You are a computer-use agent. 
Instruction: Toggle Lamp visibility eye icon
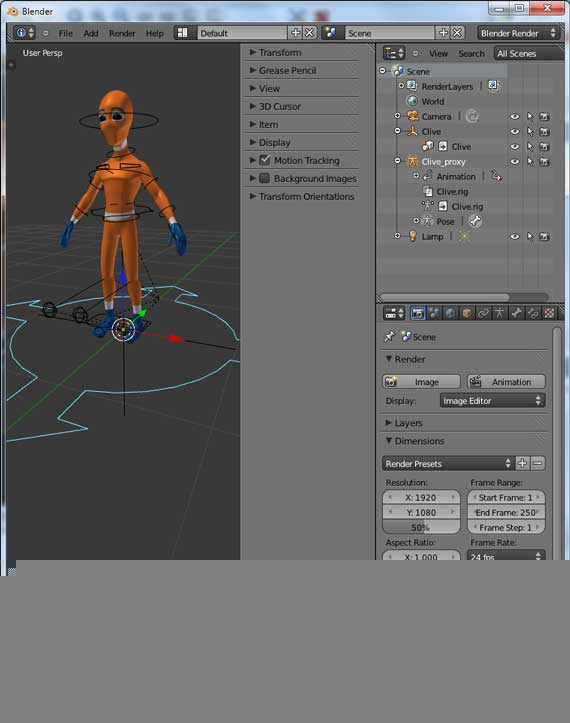[515, 237]
